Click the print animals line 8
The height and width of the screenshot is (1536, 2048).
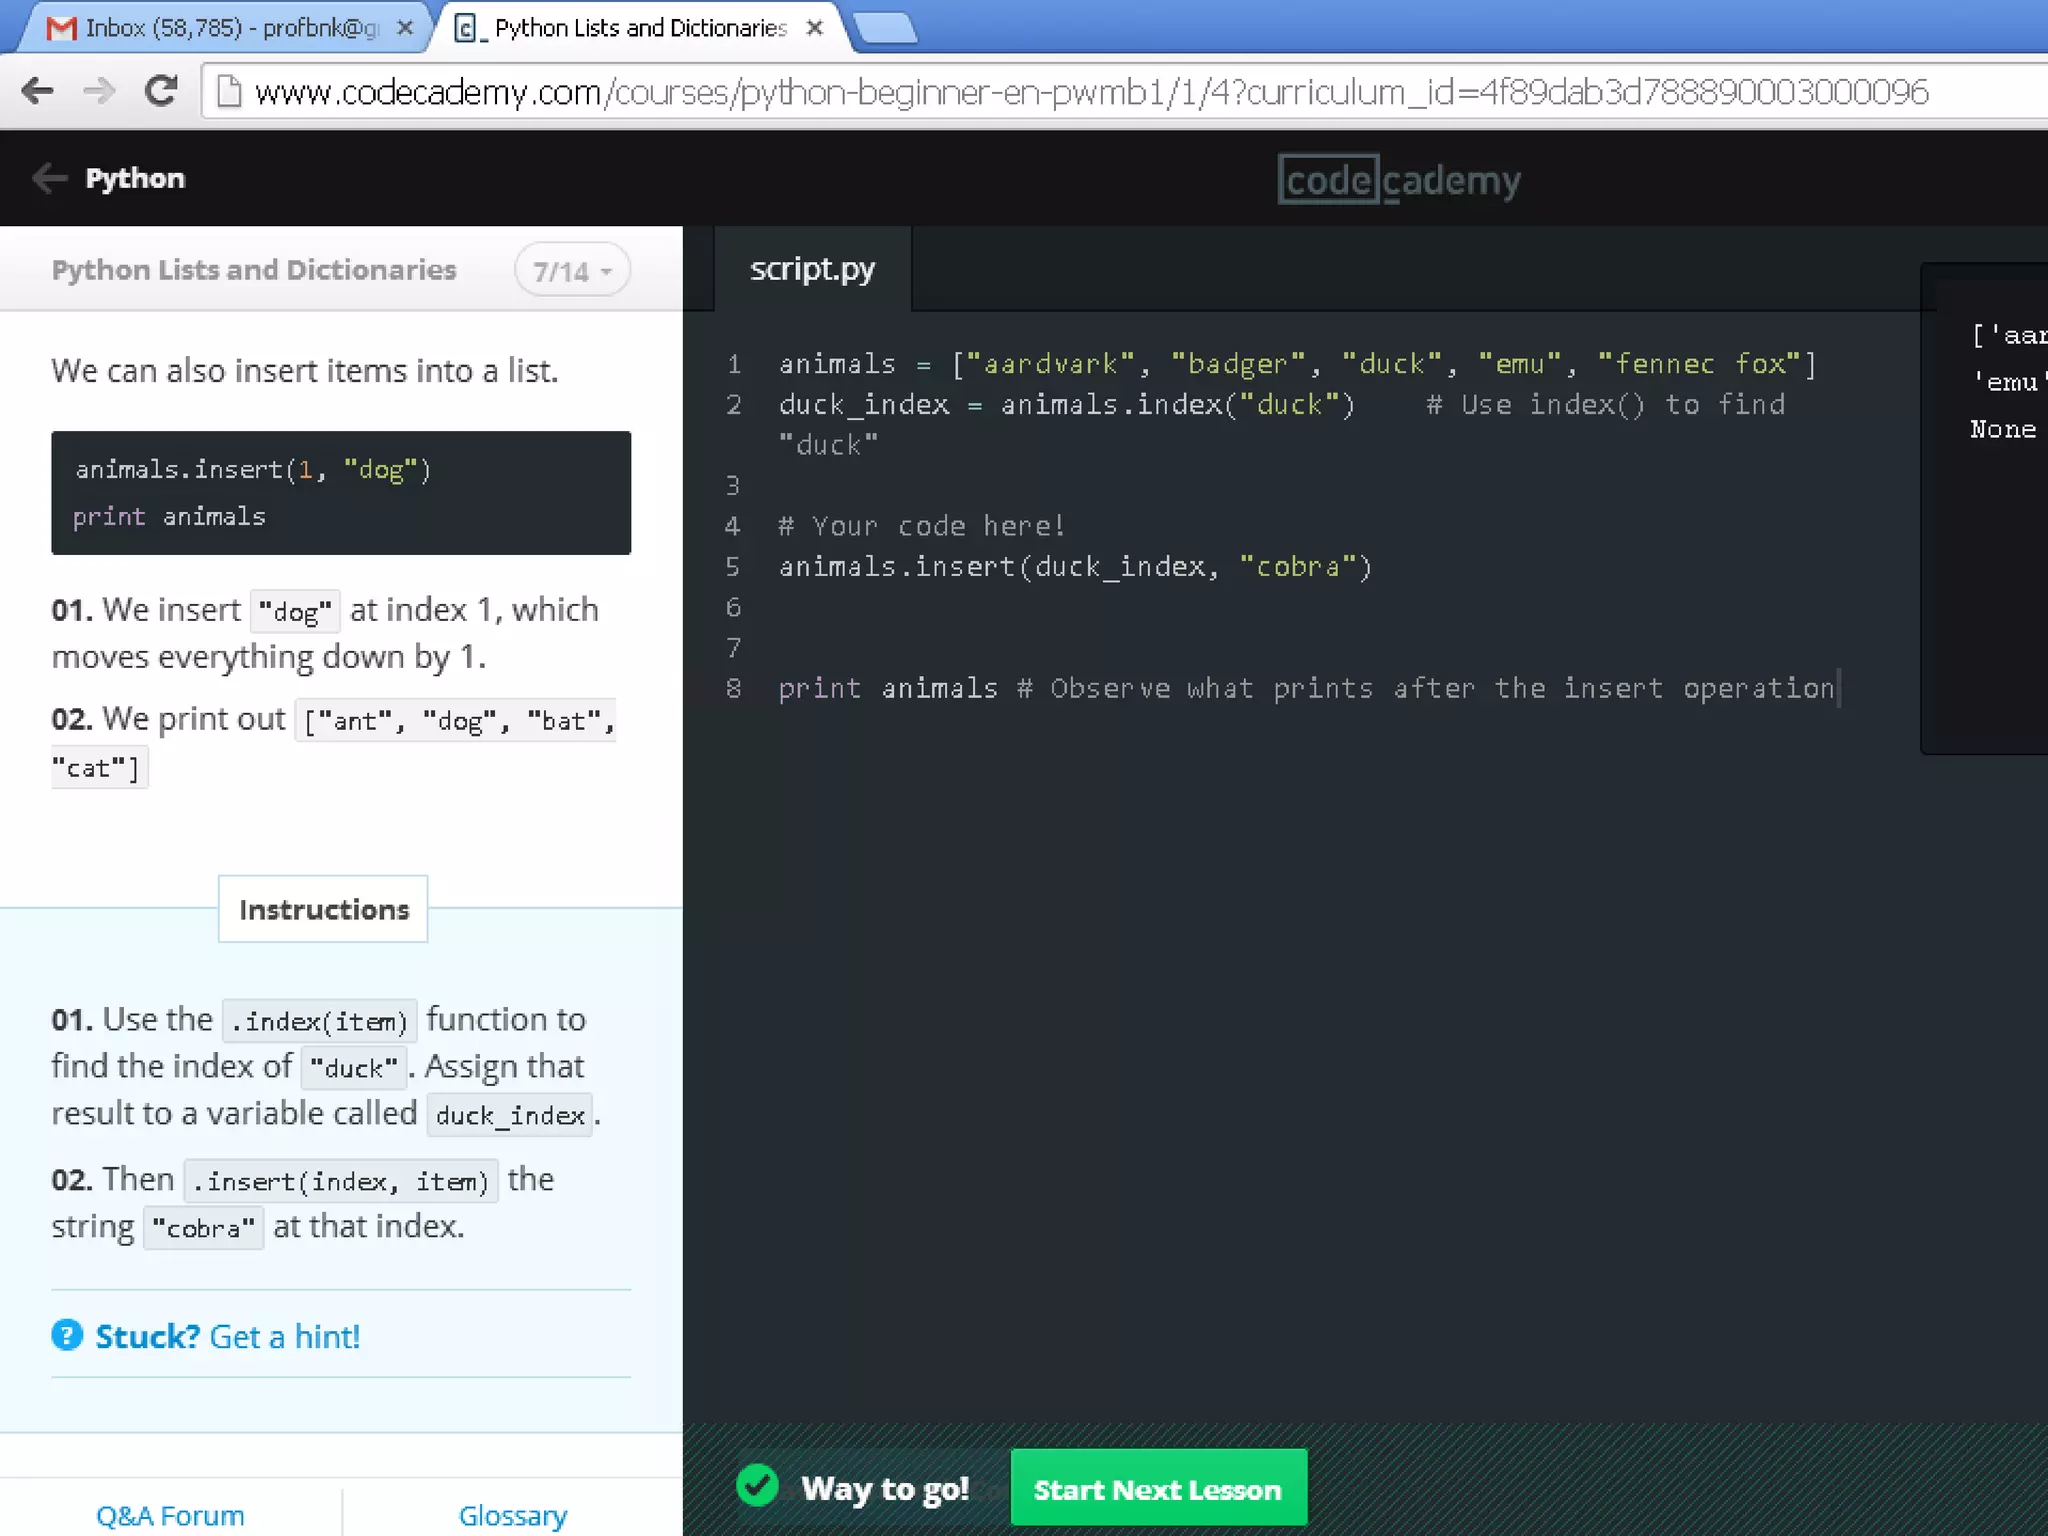(1307, 688)
